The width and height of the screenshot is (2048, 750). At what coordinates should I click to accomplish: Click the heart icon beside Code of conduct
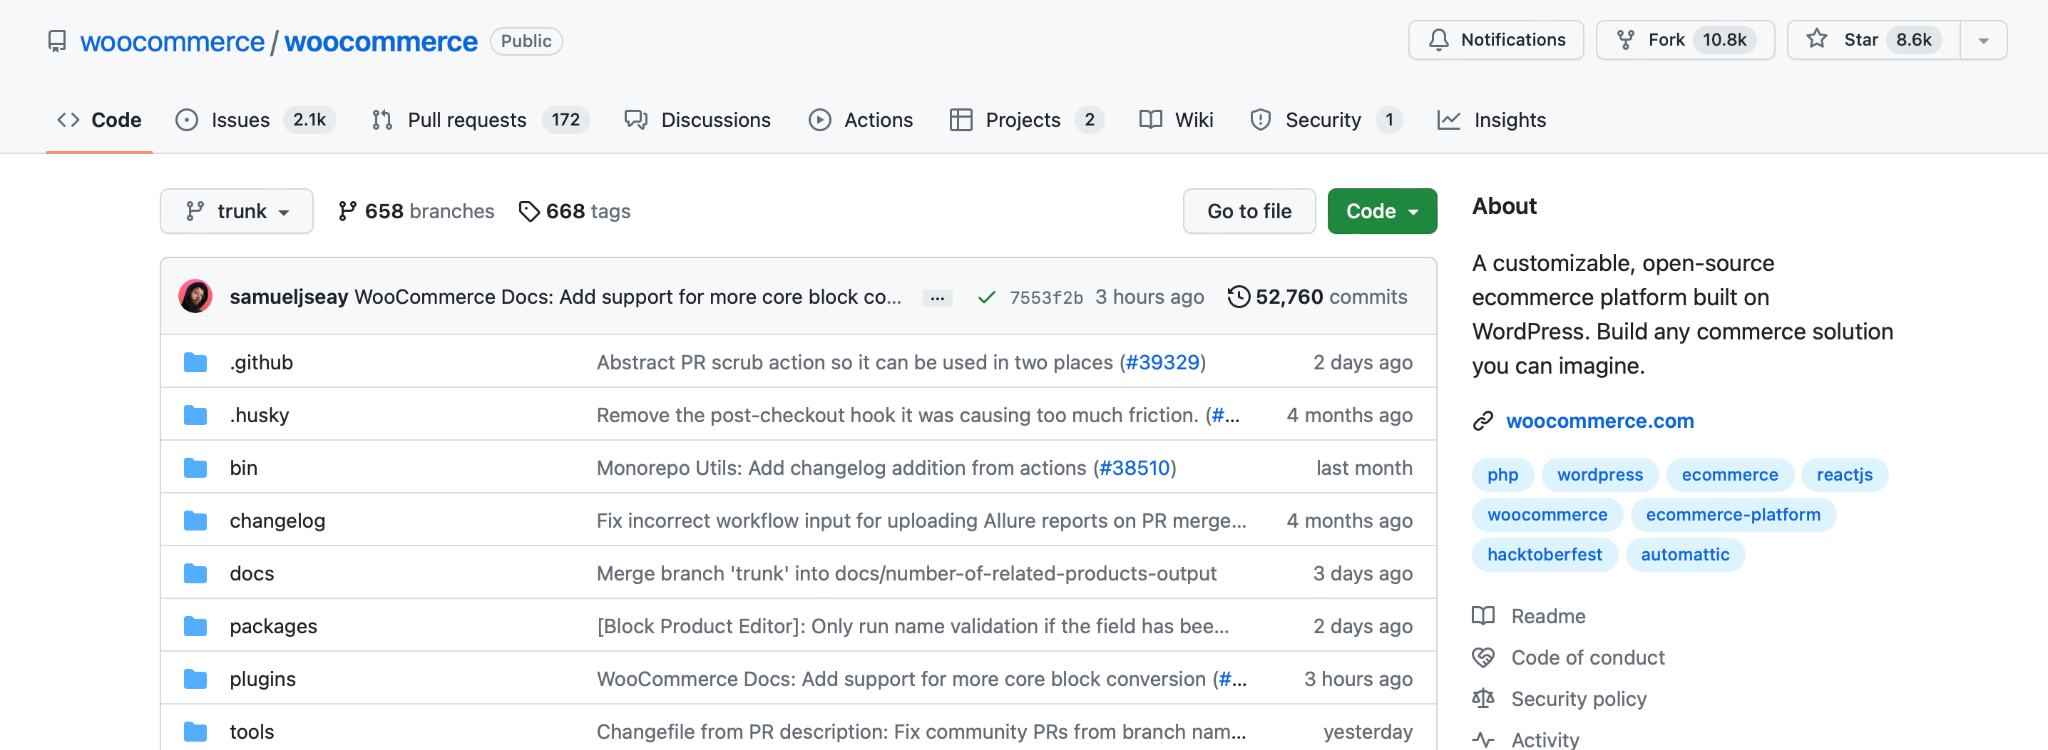pos(1484,657)
